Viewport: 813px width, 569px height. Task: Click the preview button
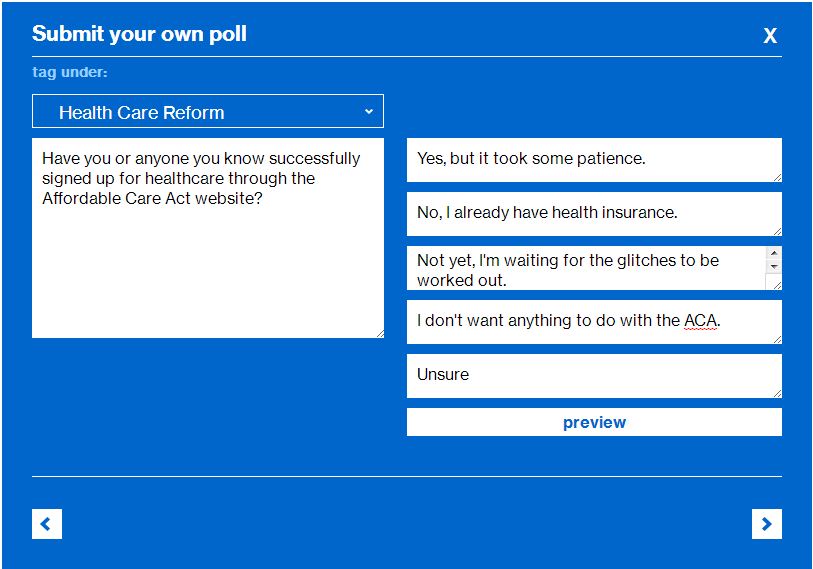pos(594,422)
